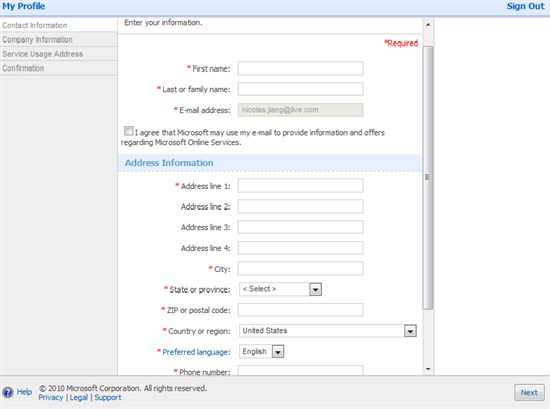This screenshot has height=409, width=550.
Task: Open the Privacy link
Action: pos(51,397)
